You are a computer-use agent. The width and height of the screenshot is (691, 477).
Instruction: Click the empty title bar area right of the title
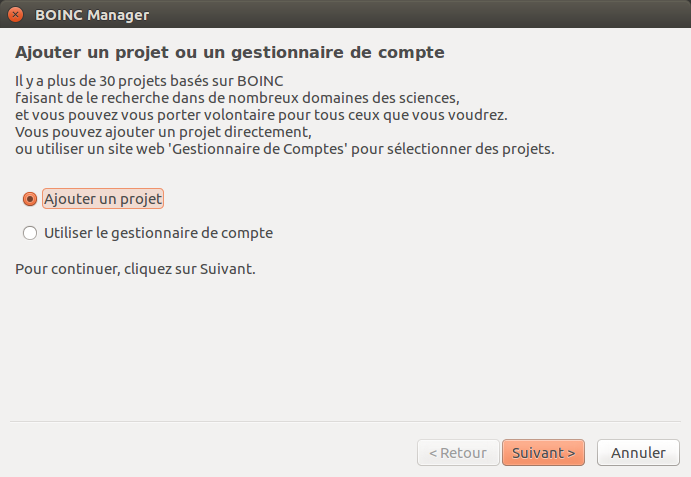click(x=420, y=15)
